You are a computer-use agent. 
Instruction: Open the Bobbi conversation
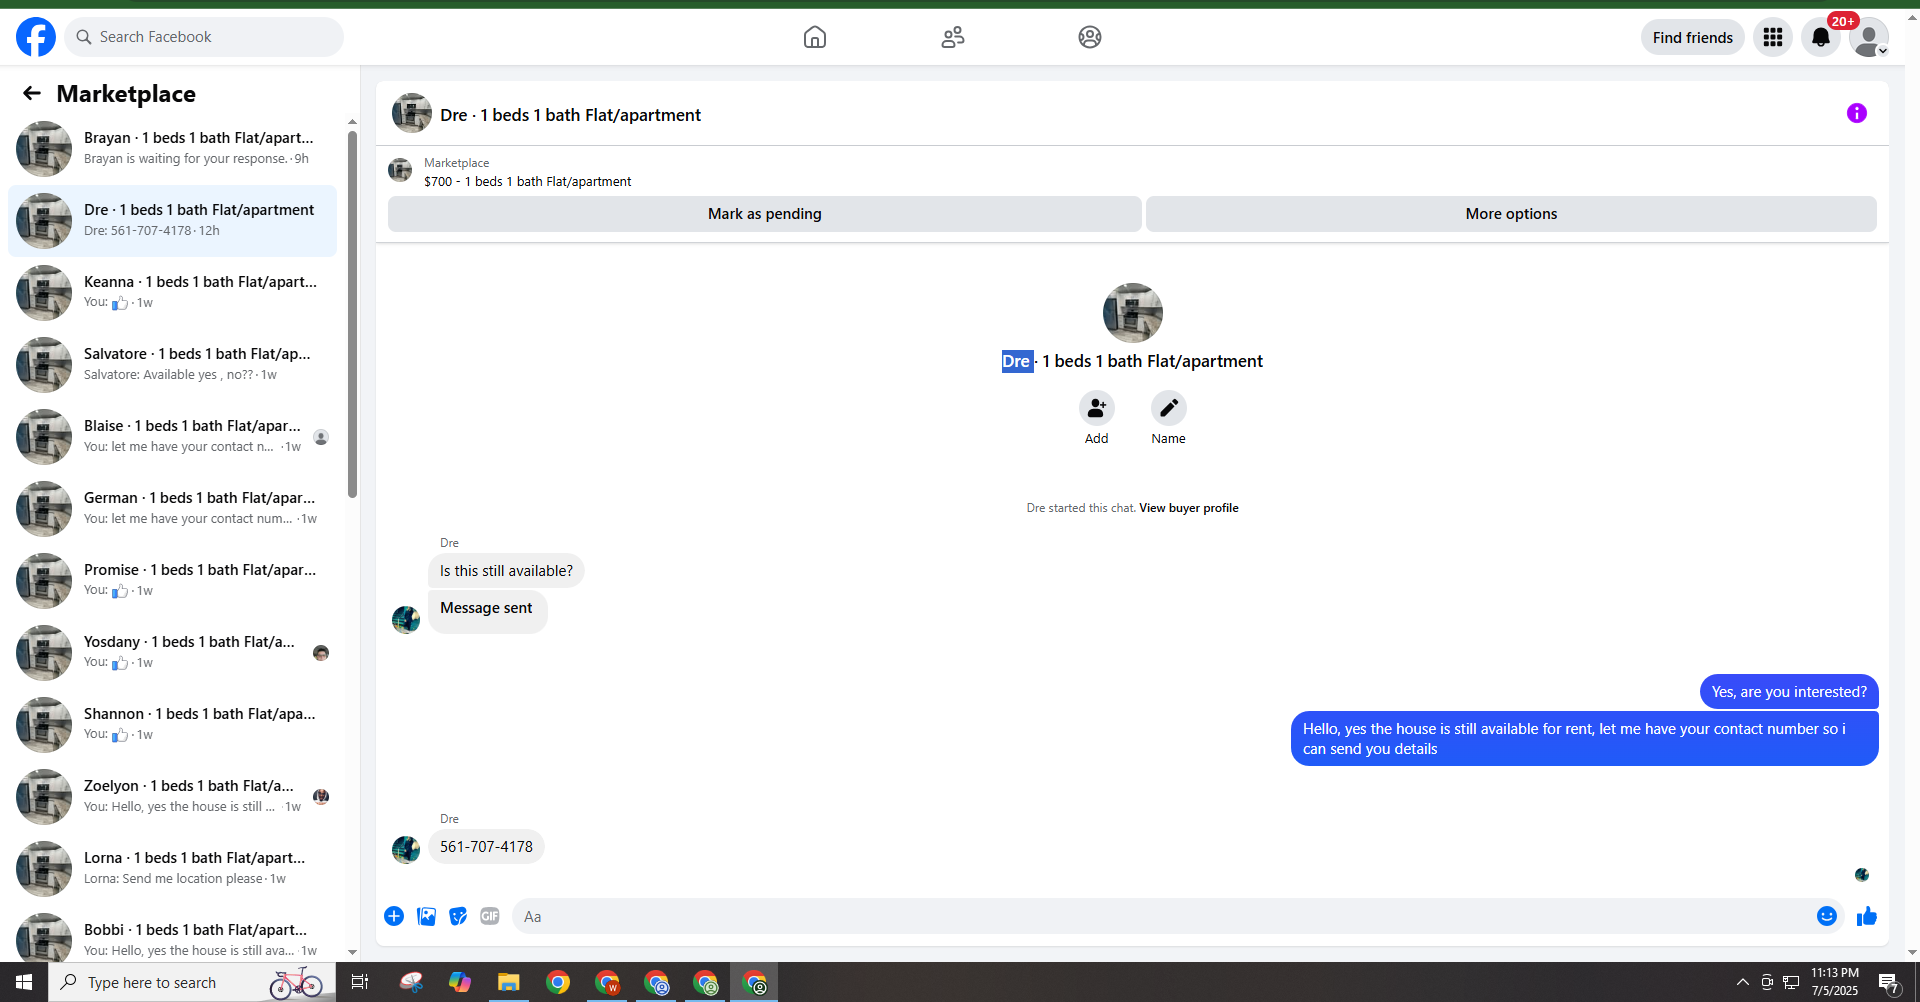tap(172, 936)
